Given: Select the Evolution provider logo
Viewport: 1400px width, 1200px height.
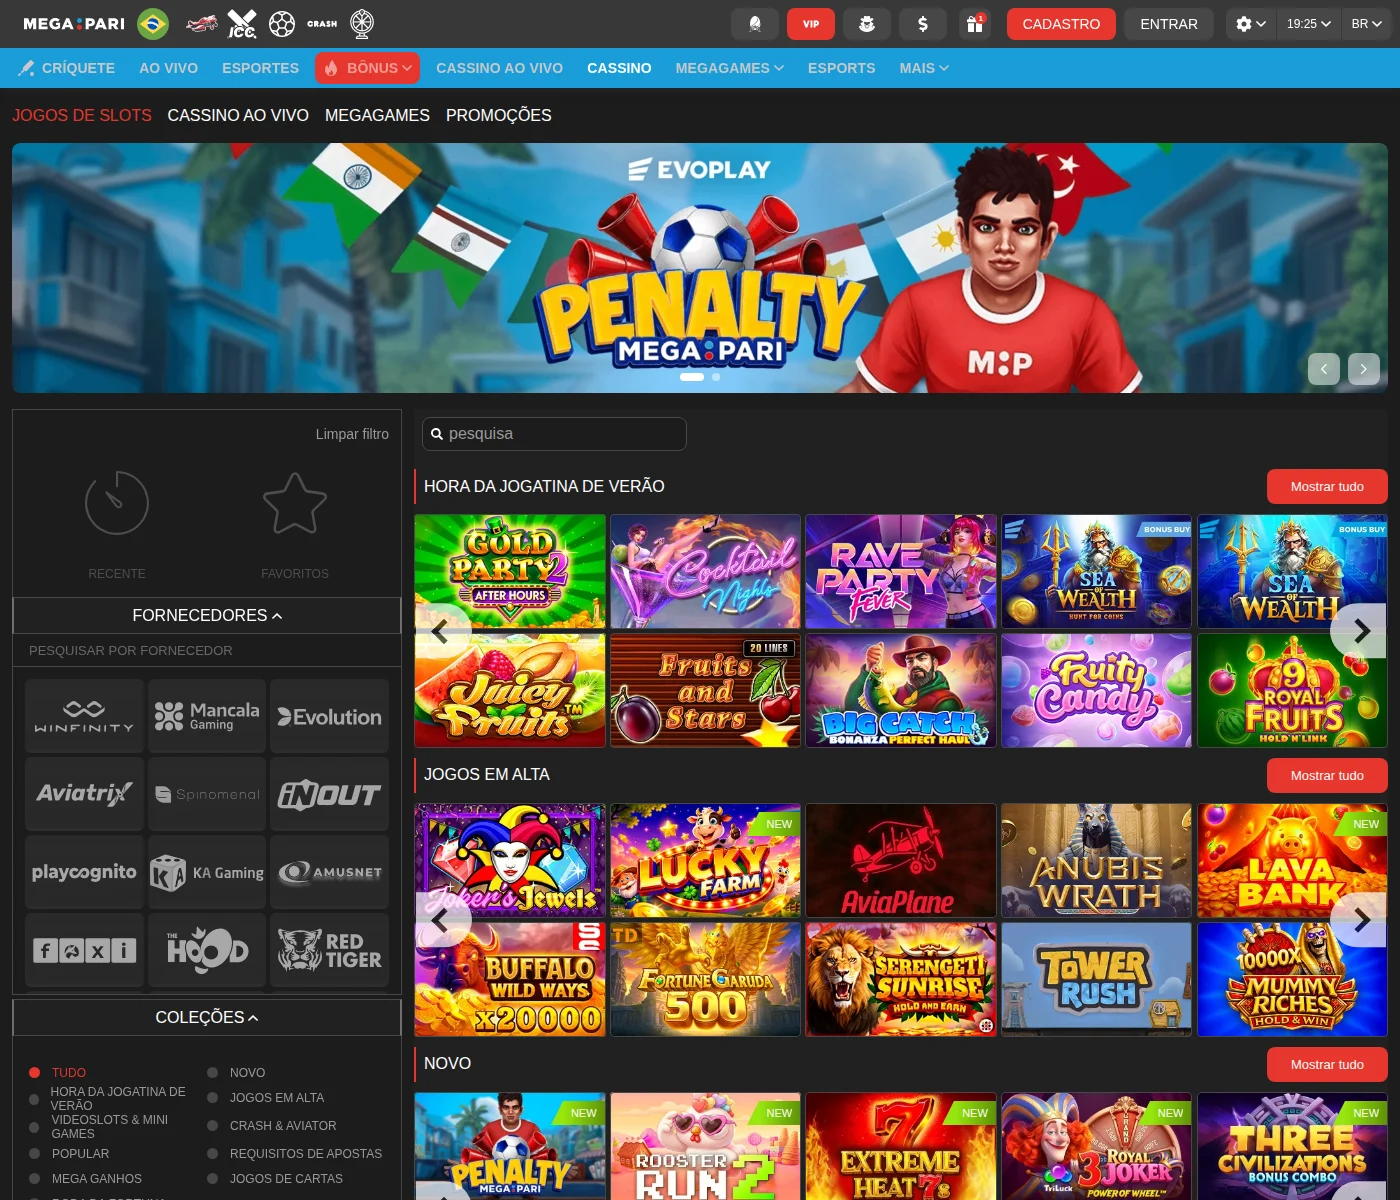Looking at the screenshot, I should point(329,716).
